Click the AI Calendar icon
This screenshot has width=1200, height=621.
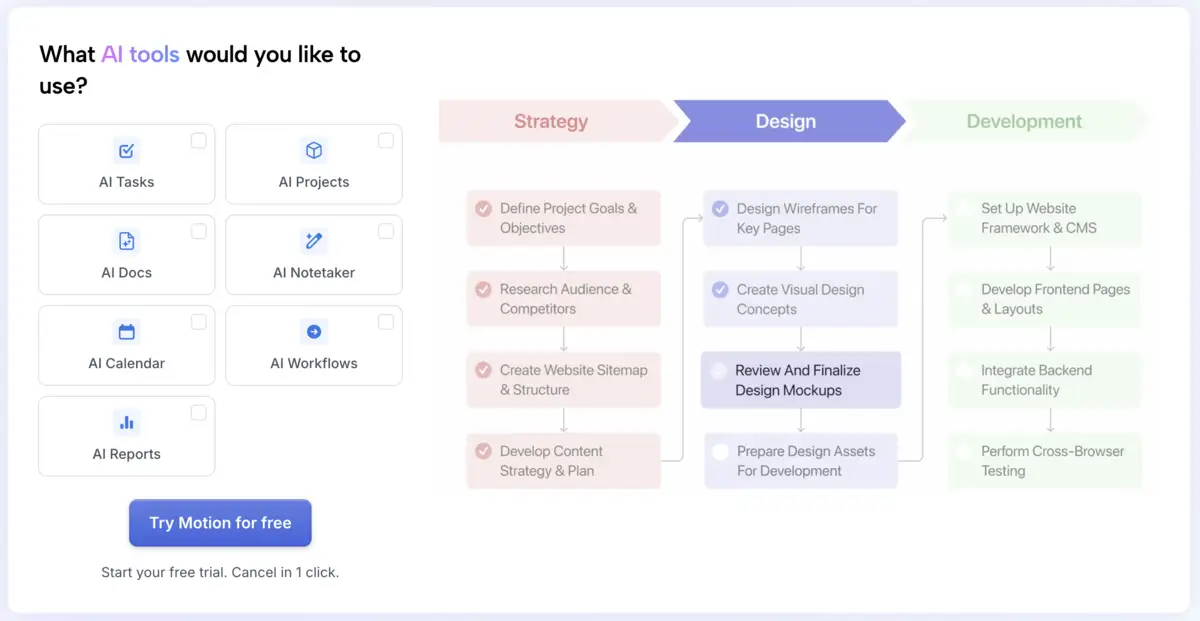127,332
